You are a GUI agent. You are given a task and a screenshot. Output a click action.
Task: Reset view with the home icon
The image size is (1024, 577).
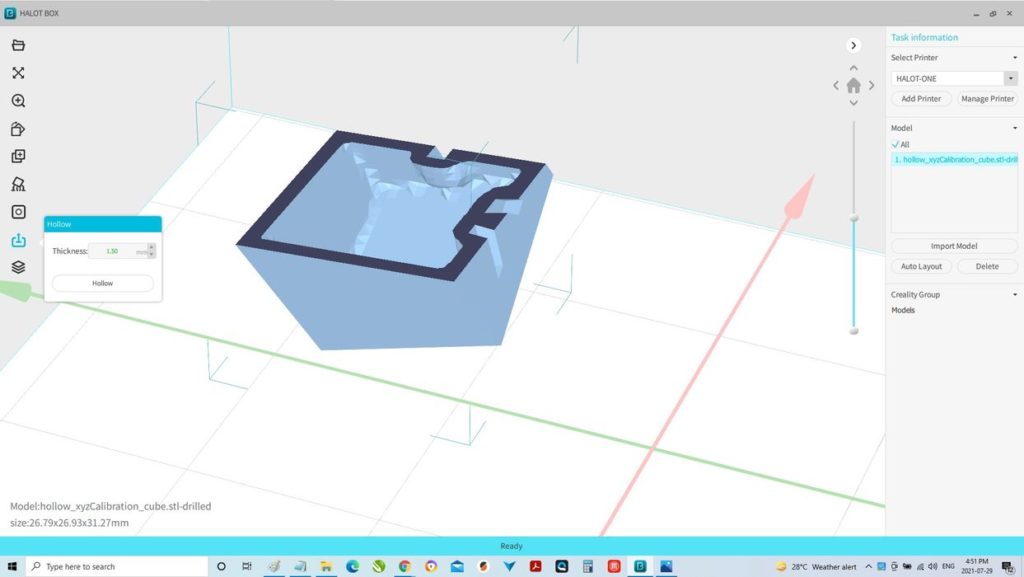click(x=853, y=85)
